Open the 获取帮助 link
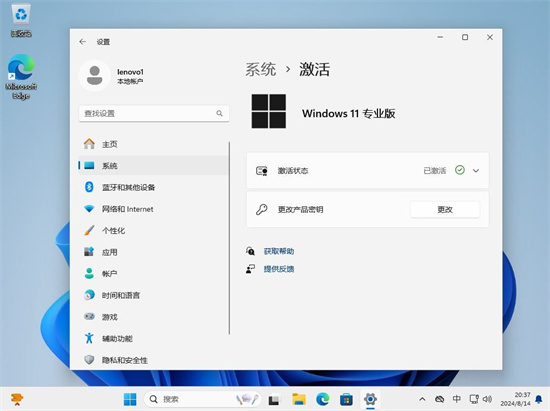Screen dimensions: 550x411 (x=279, y=251)
